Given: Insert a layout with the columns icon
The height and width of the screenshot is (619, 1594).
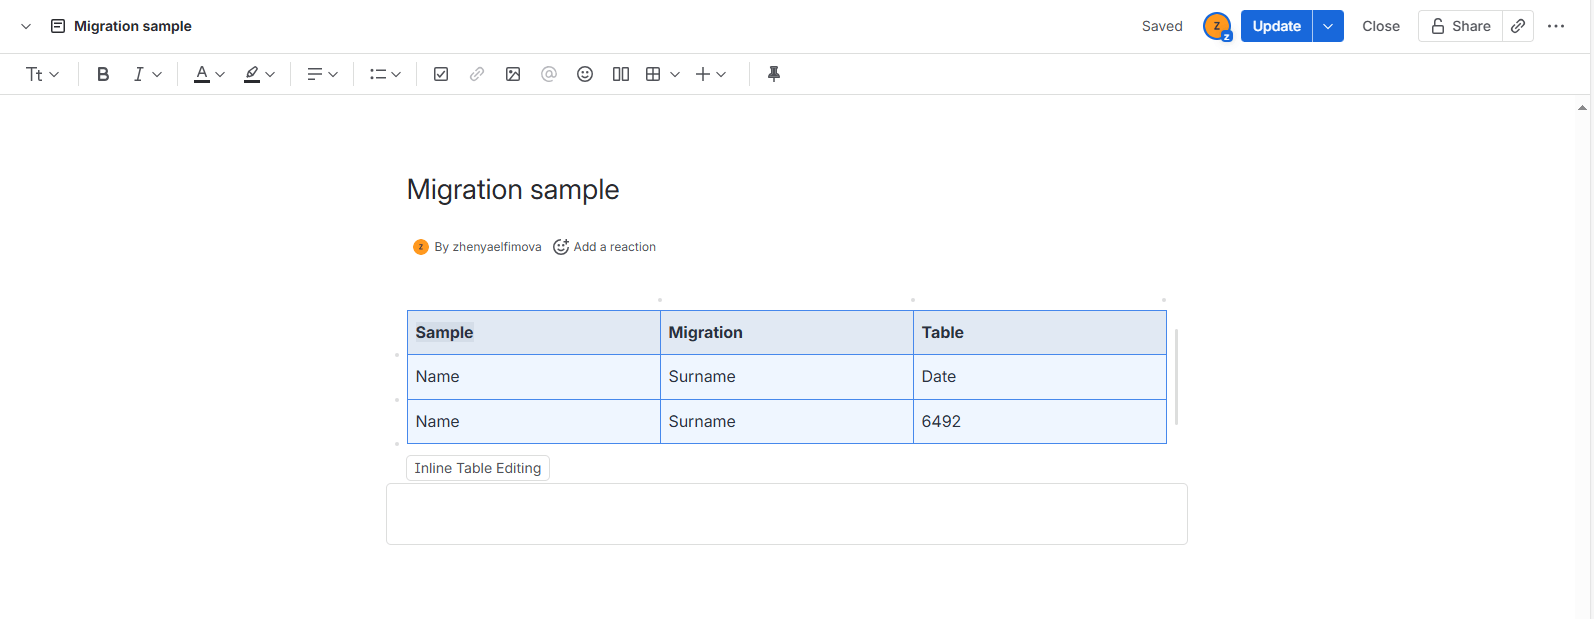Looking at the screenshot, I should 620,73.
